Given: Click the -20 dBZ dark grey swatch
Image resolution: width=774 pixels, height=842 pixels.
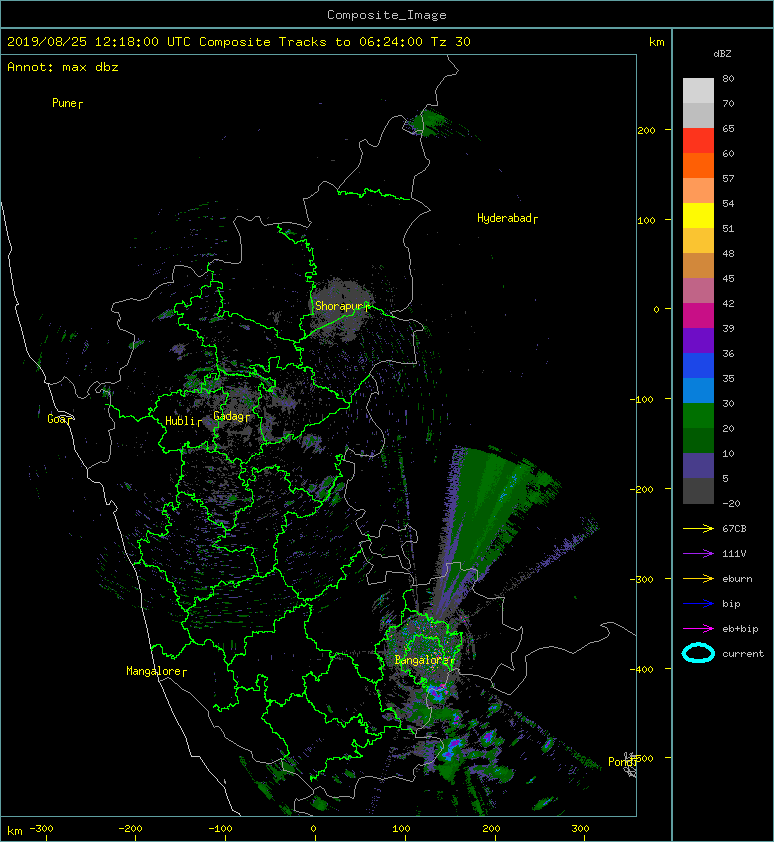Looking at the screenshot, I should [698, 491].
